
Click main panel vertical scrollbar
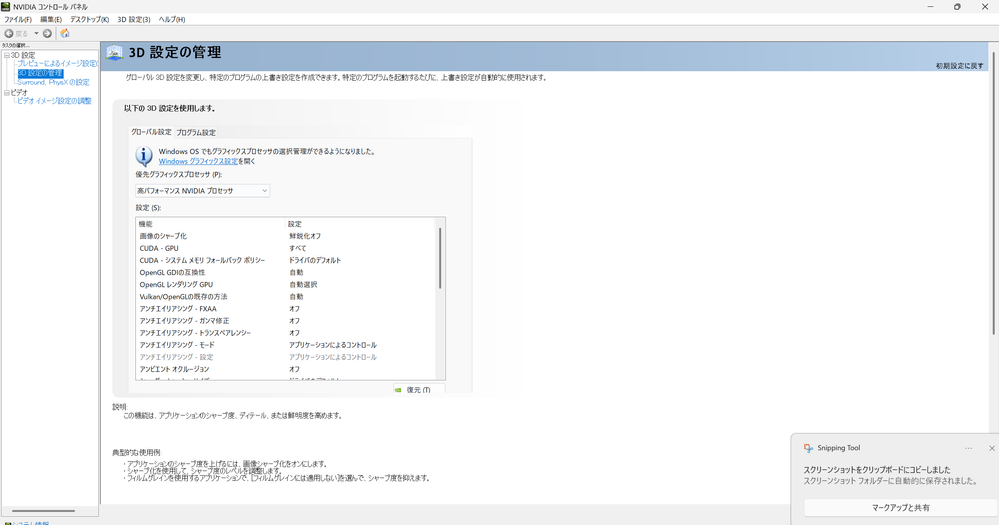click(x=993, y=191)
